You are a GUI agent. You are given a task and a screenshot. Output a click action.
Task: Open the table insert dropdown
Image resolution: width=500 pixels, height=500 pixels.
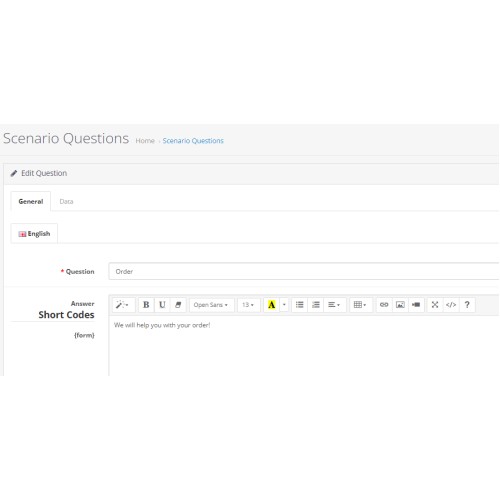click(x=361, y=305)
